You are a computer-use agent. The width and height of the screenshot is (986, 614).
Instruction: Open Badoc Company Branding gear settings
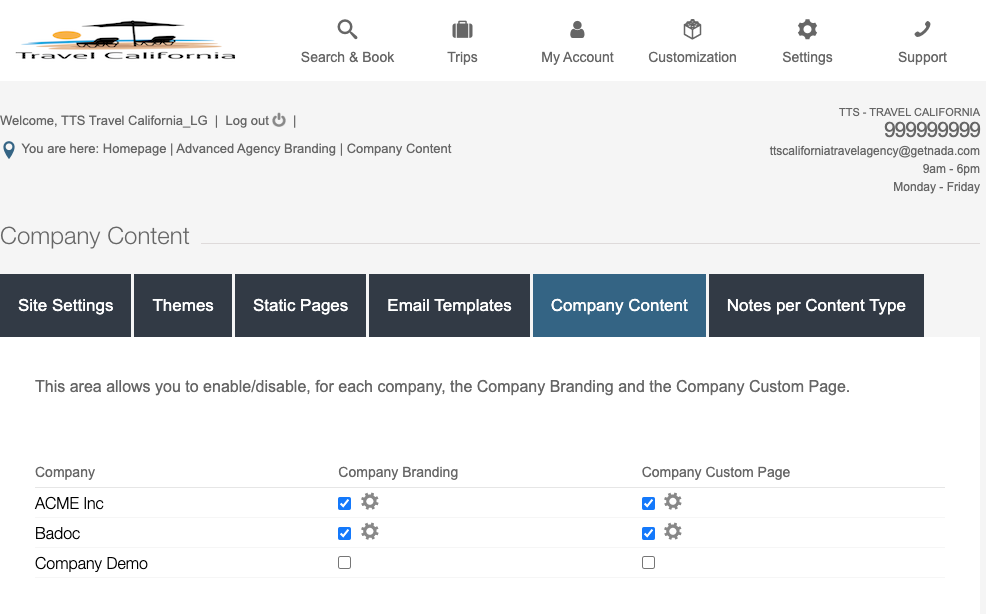370,532
